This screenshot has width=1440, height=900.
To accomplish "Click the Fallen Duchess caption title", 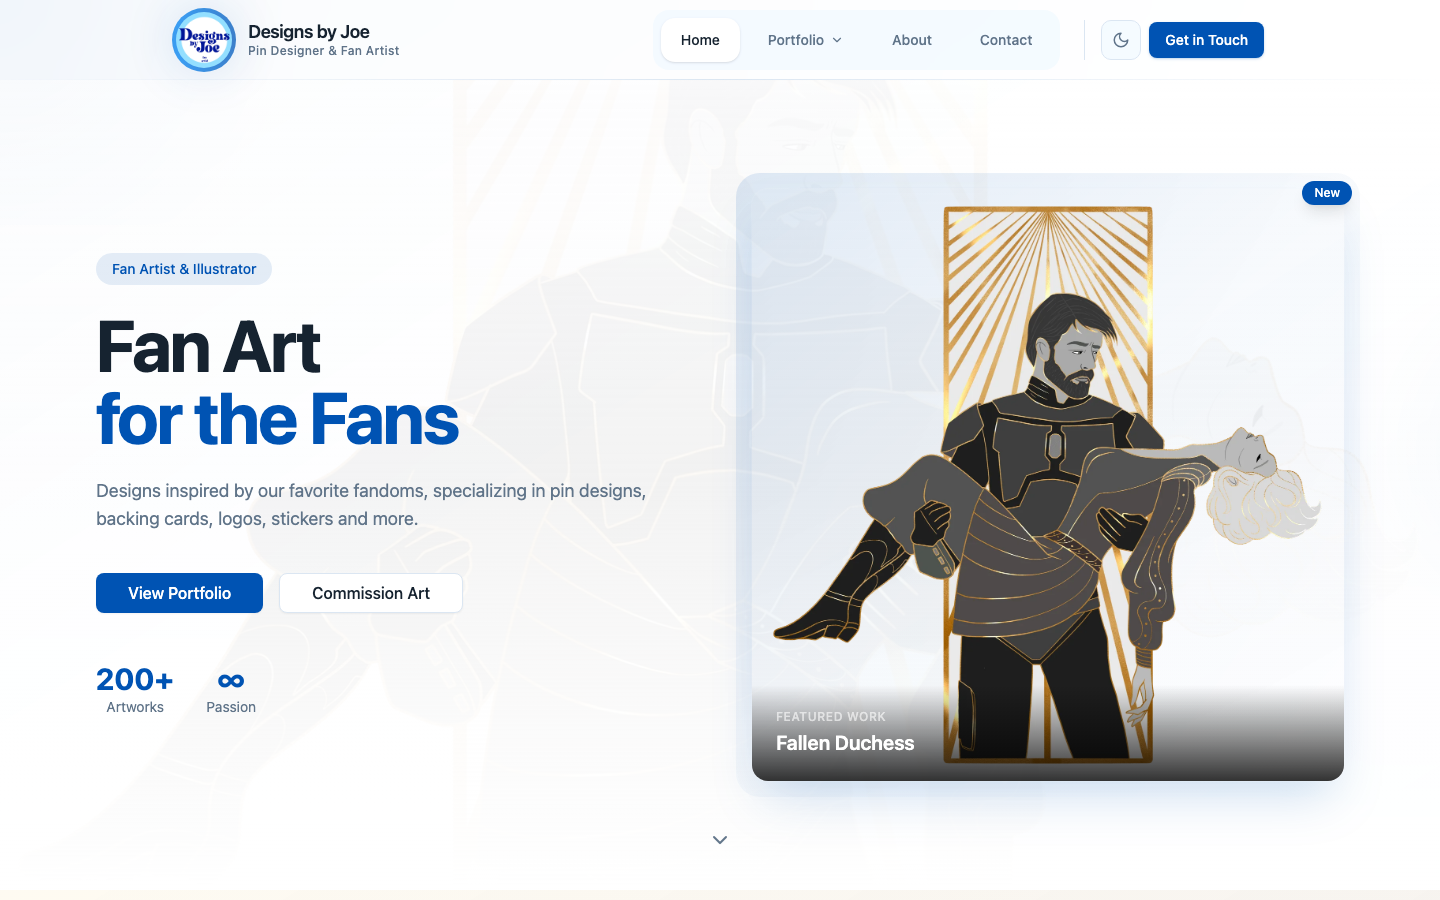I will [x=845, y=743].
